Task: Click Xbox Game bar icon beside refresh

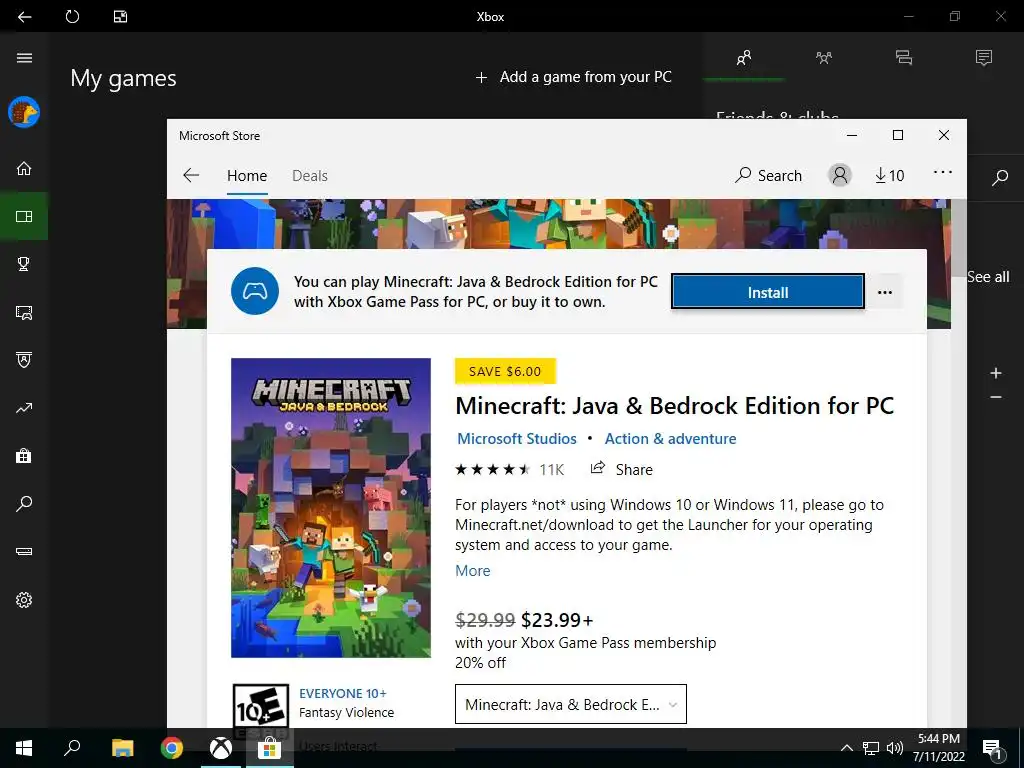Action: 120,16
